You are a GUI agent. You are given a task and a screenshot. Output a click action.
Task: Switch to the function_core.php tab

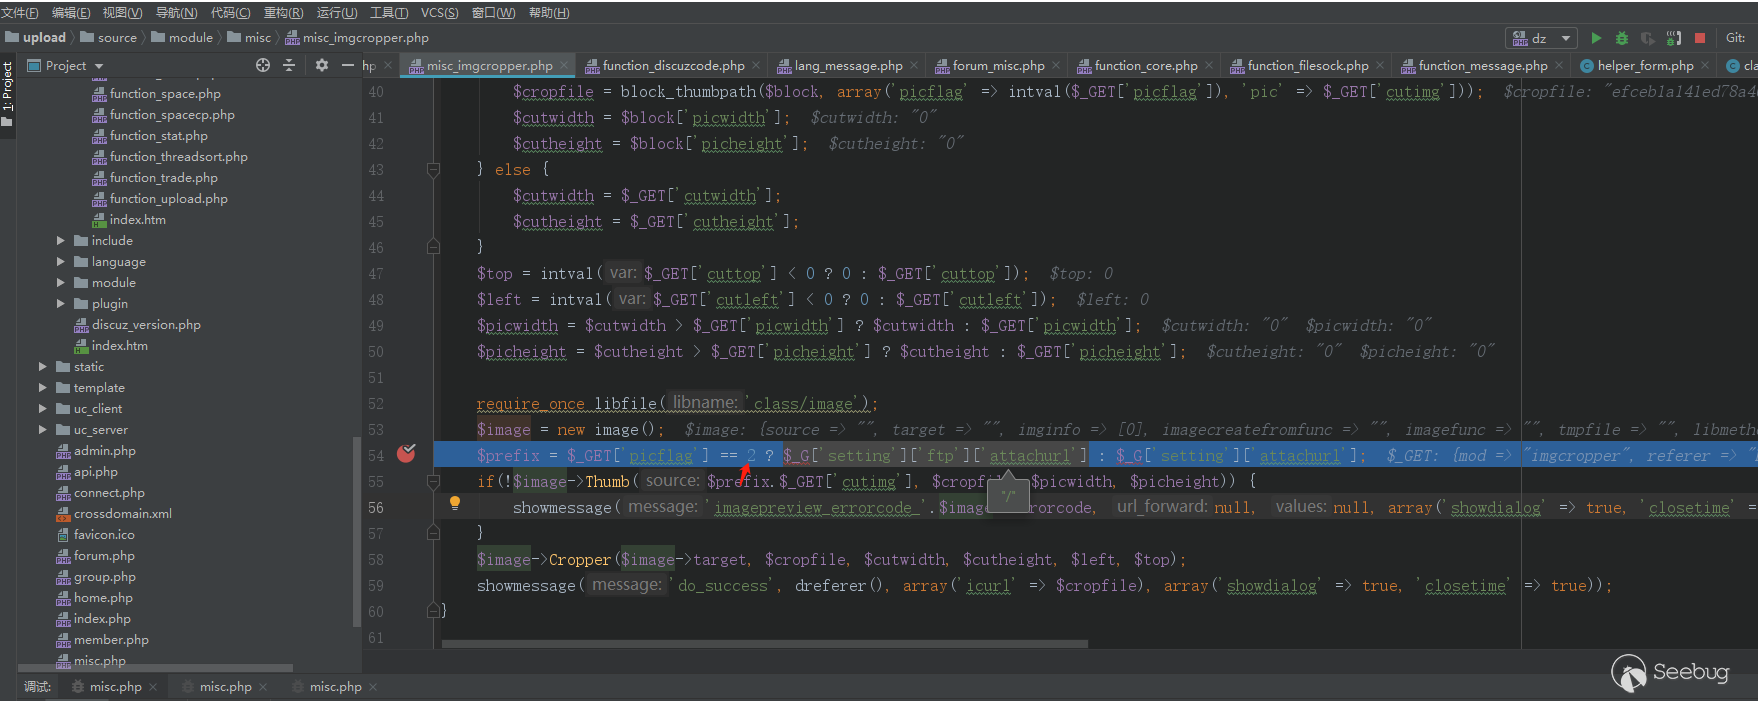pyautogui.click(x=1145, y=66)
